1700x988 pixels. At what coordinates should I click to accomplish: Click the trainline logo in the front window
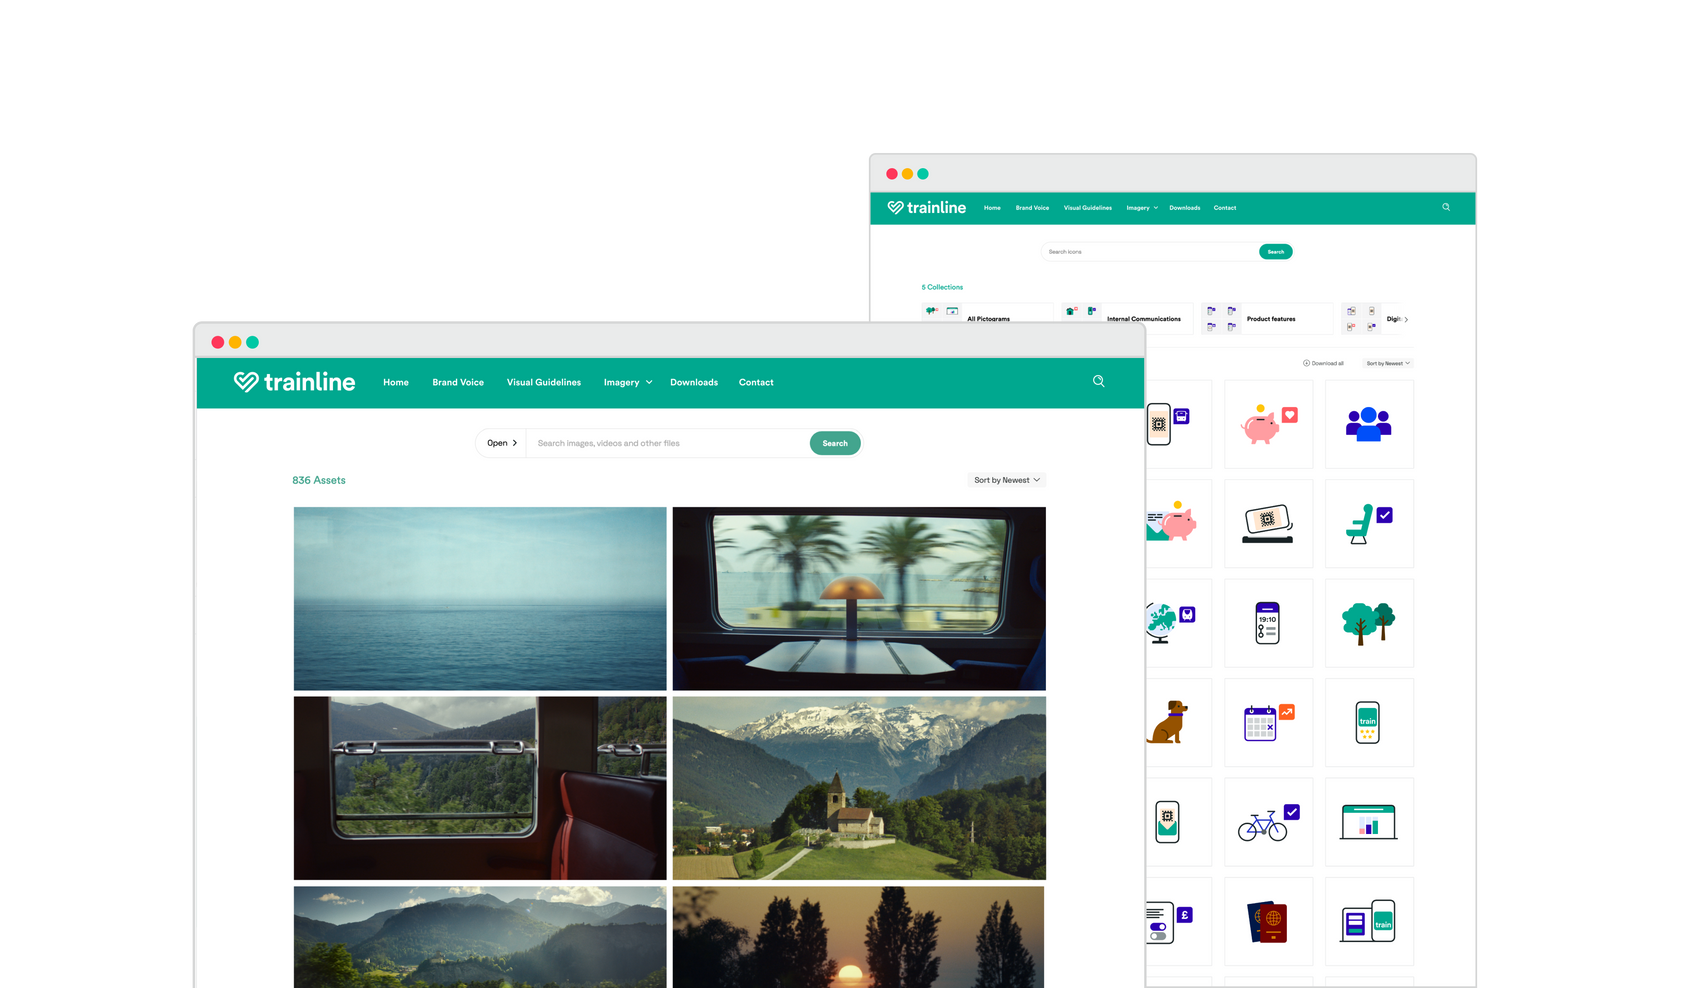(294, 382)
